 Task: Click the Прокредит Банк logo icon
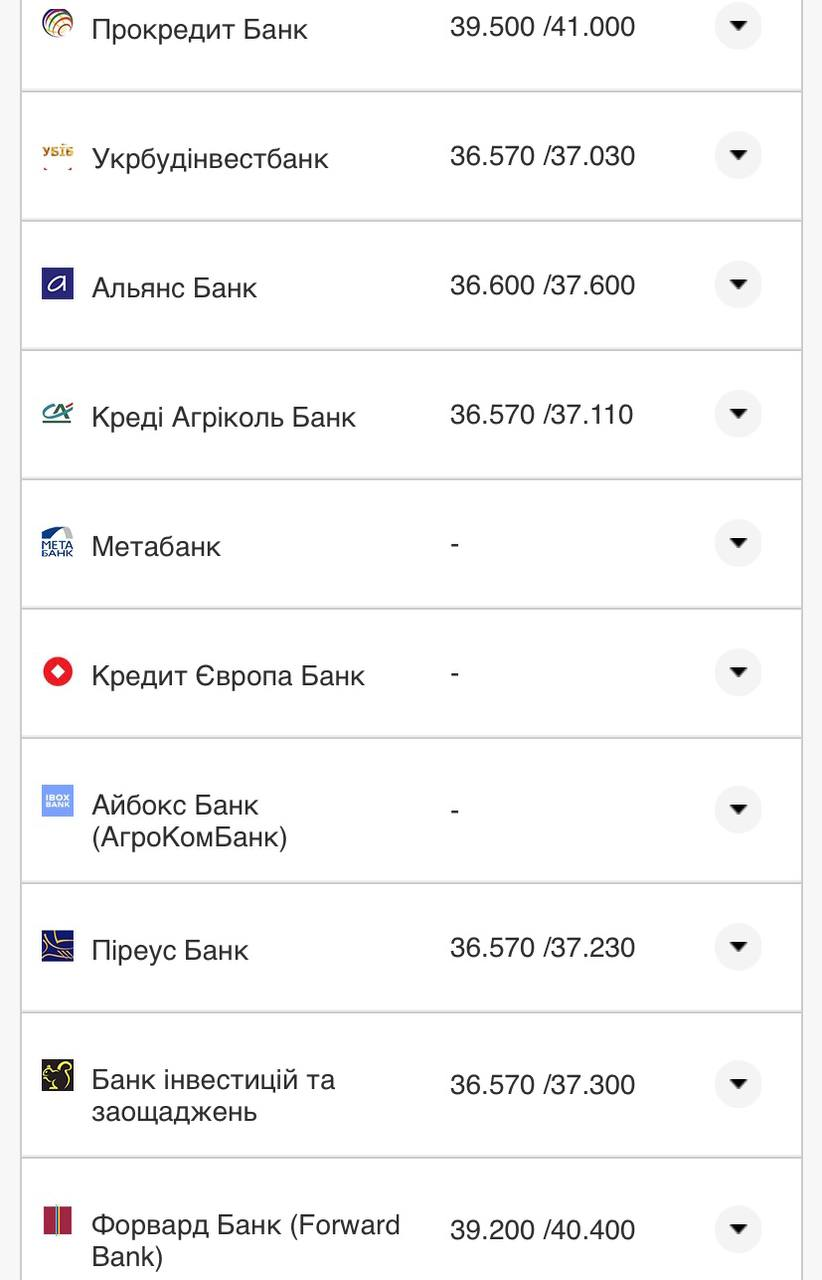tap(57, 22)
